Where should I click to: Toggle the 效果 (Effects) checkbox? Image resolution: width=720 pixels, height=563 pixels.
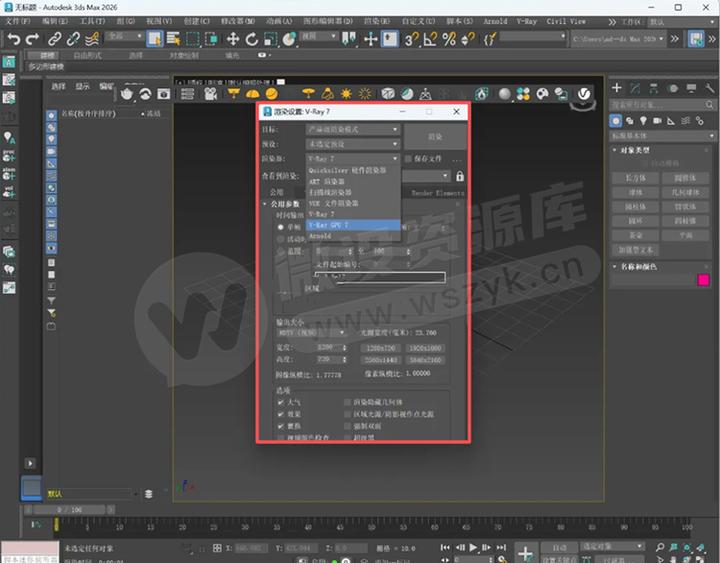click(x=281, y=413)
